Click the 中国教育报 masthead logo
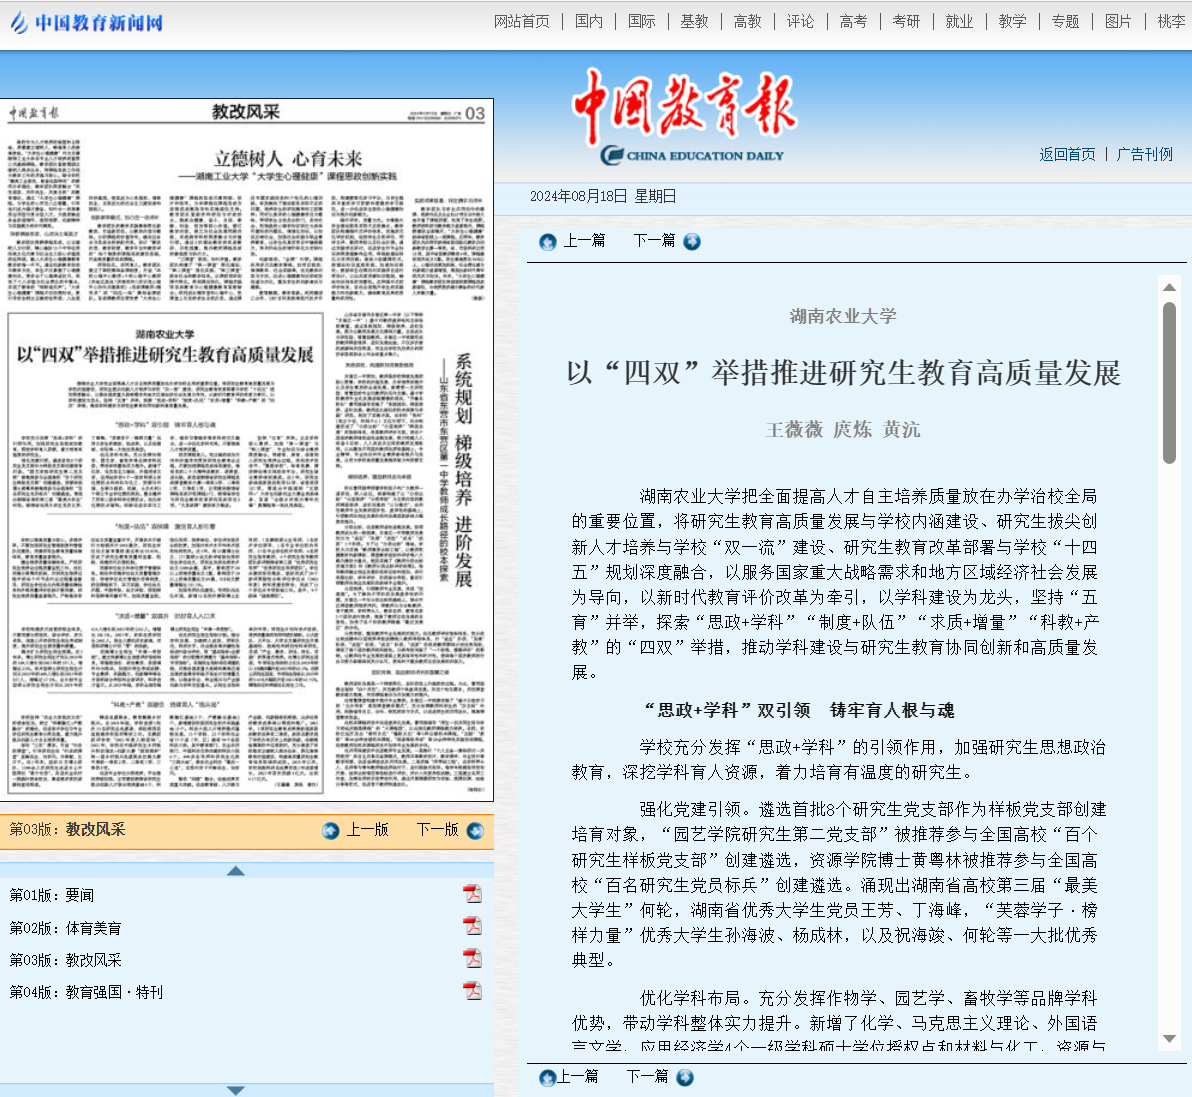The width and height of the screenshot is (1192, 1097). pos(684,116)
